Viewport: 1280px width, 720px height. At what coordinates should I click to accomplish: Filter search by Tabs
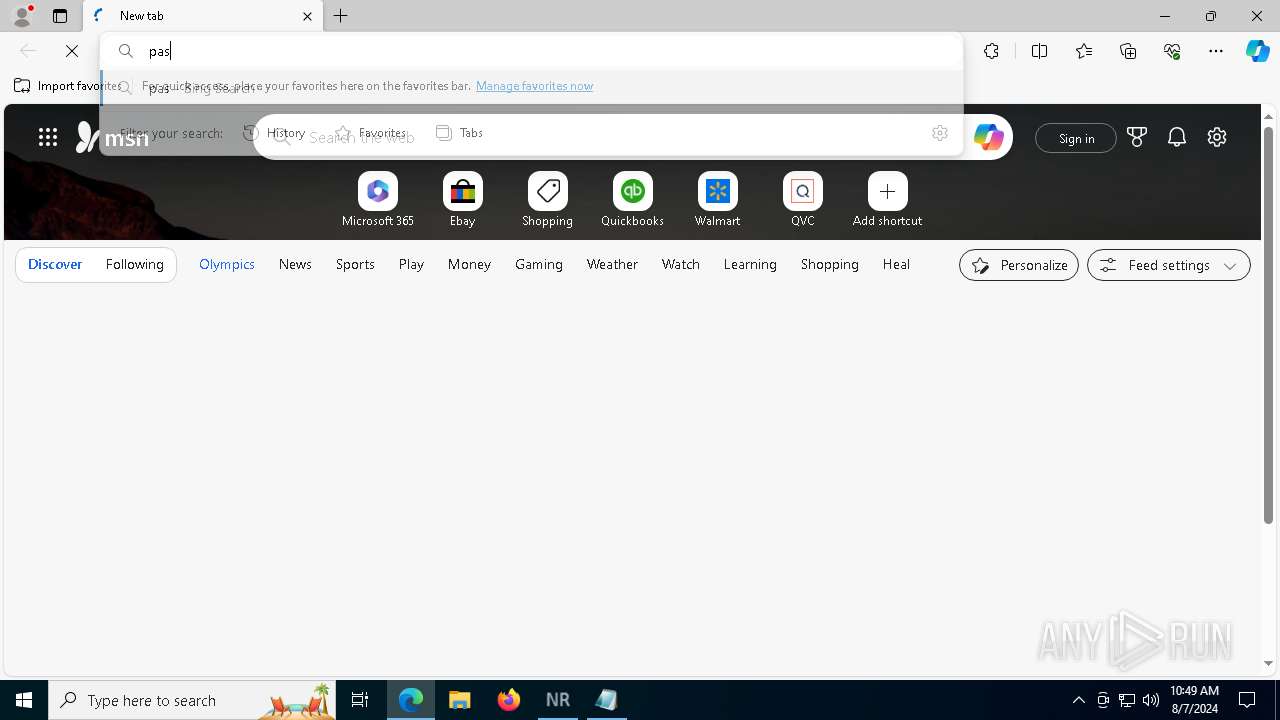point(459,133)
